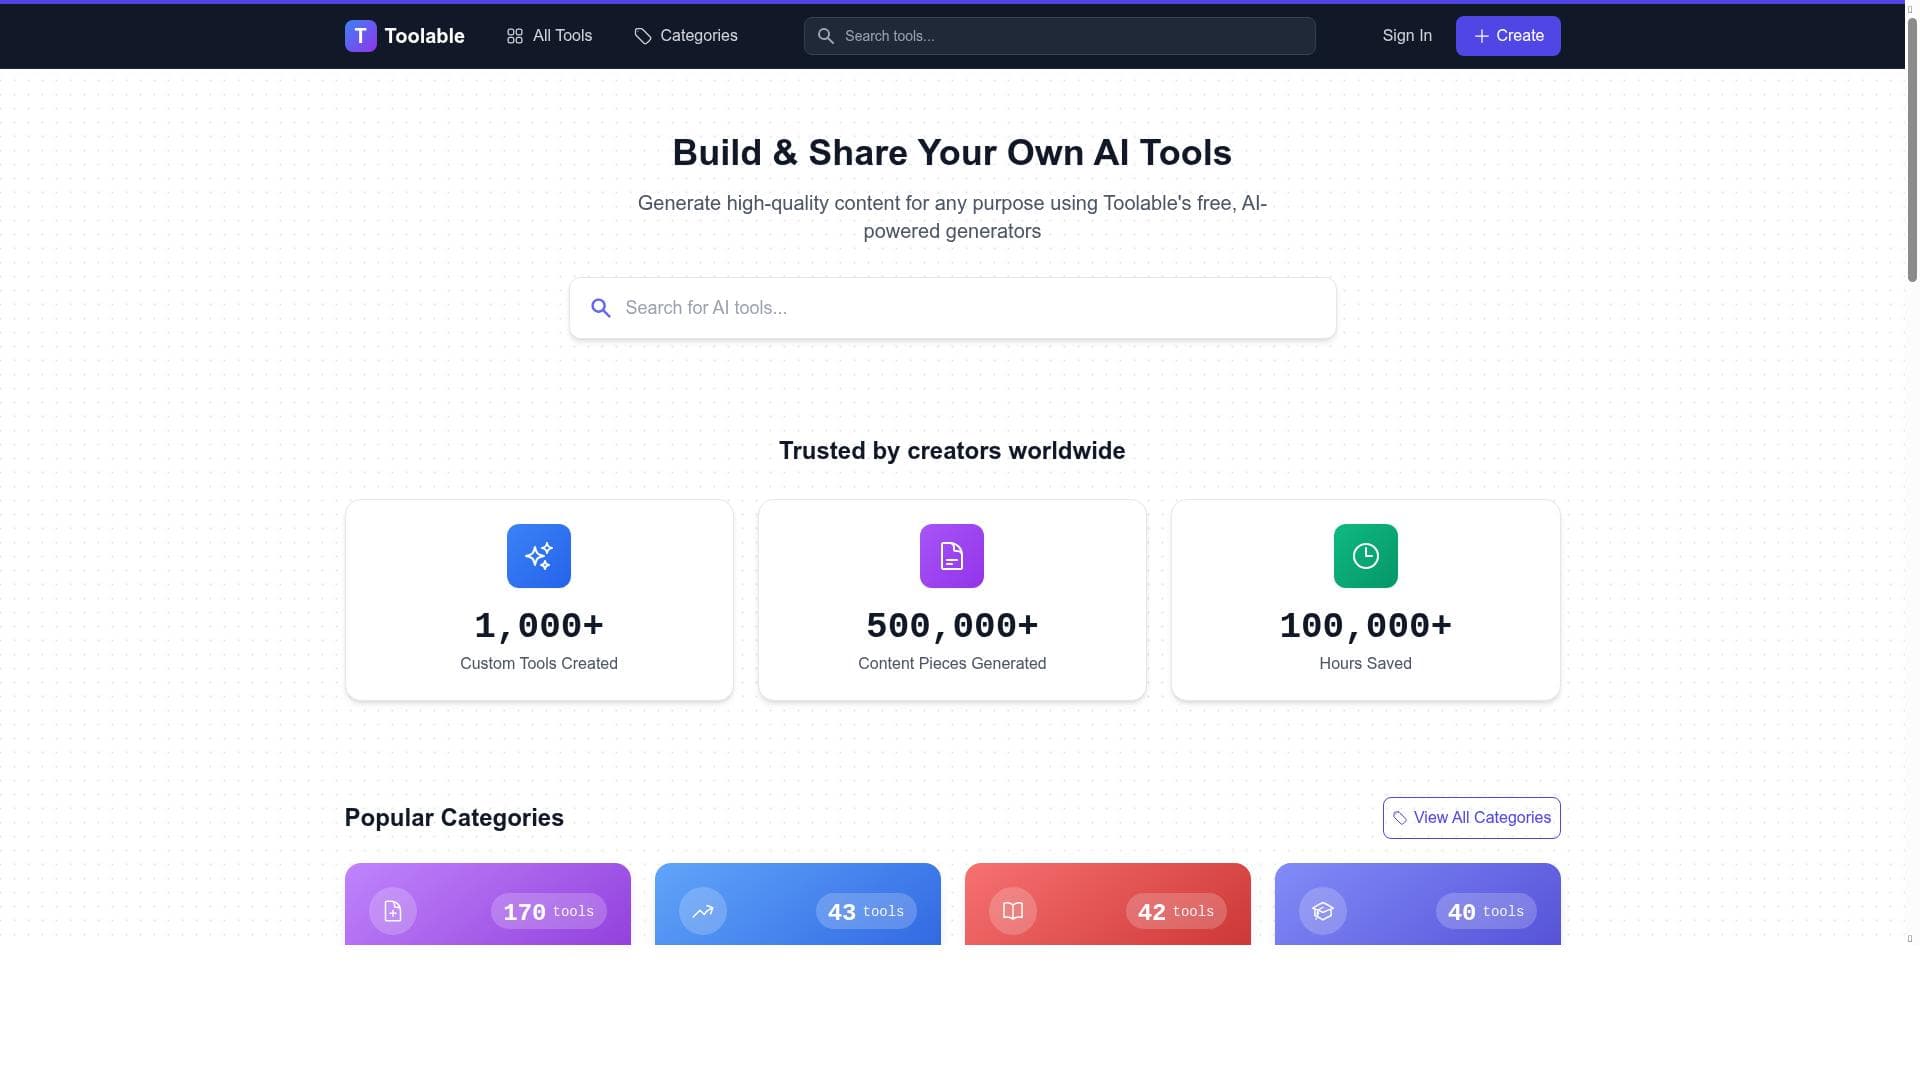Click the magnifier icon in navbar search

click(826, 36)
